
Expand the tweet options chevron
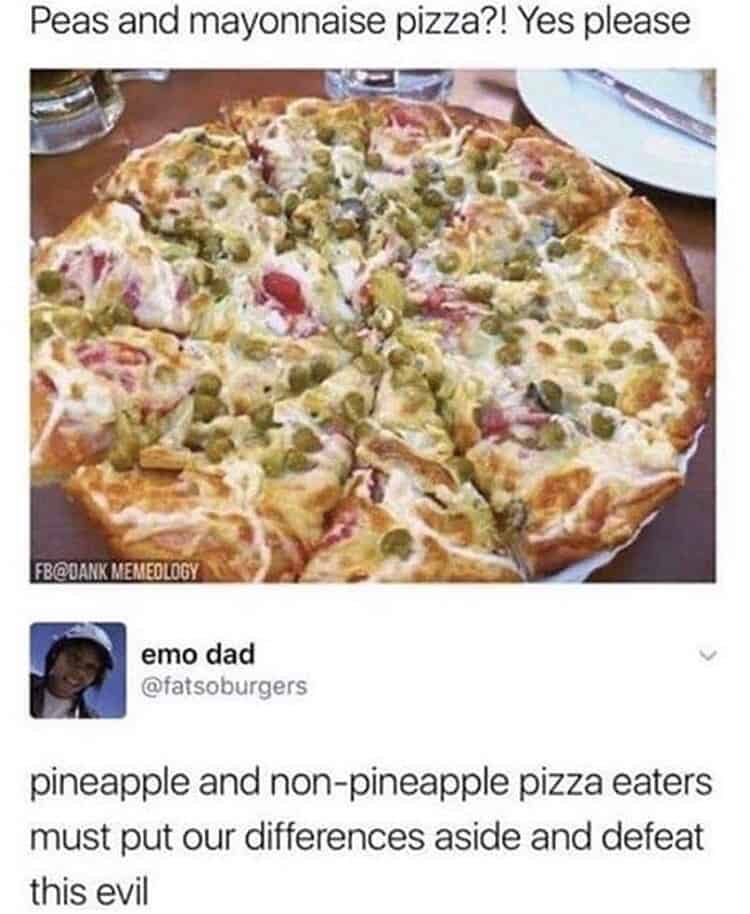707,656
